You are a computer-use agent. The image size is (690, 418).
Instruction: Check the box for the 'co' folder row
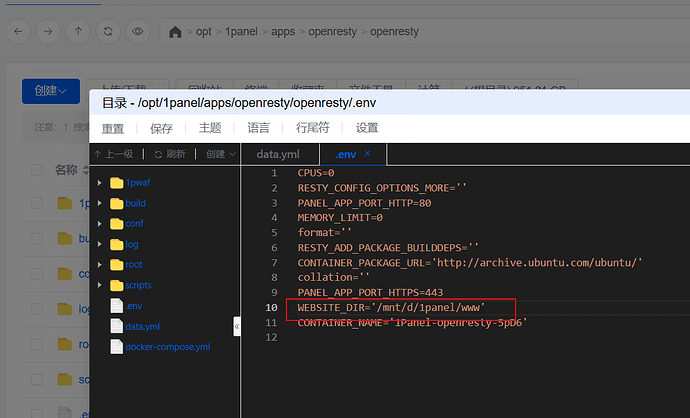coord(37,274)
